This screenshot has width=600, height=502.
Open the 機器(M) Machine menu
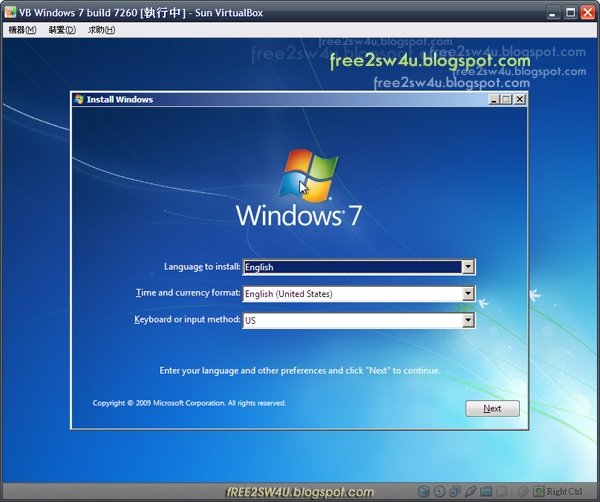22,30
